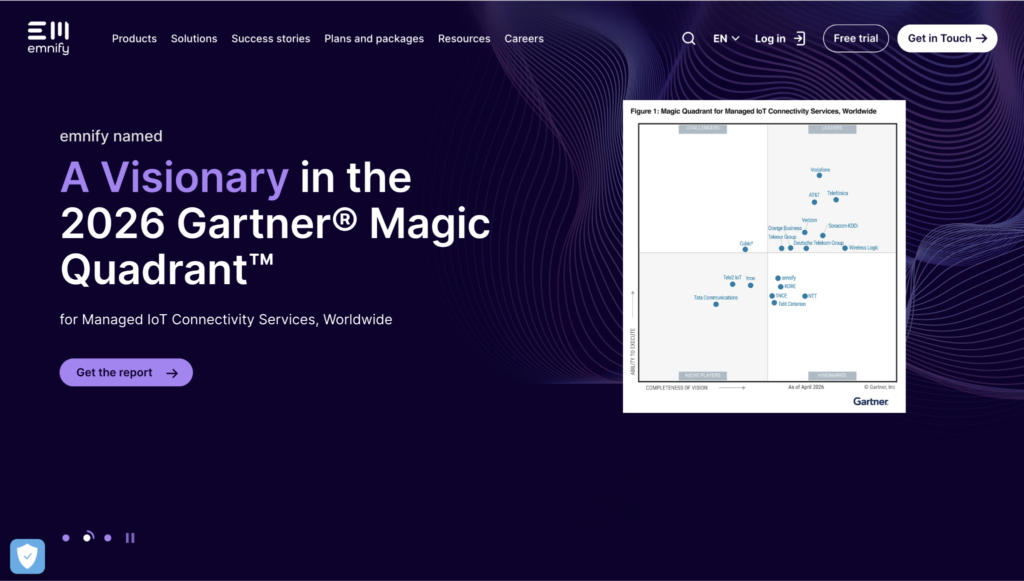Start a Free trial

(x=856, y=39)
